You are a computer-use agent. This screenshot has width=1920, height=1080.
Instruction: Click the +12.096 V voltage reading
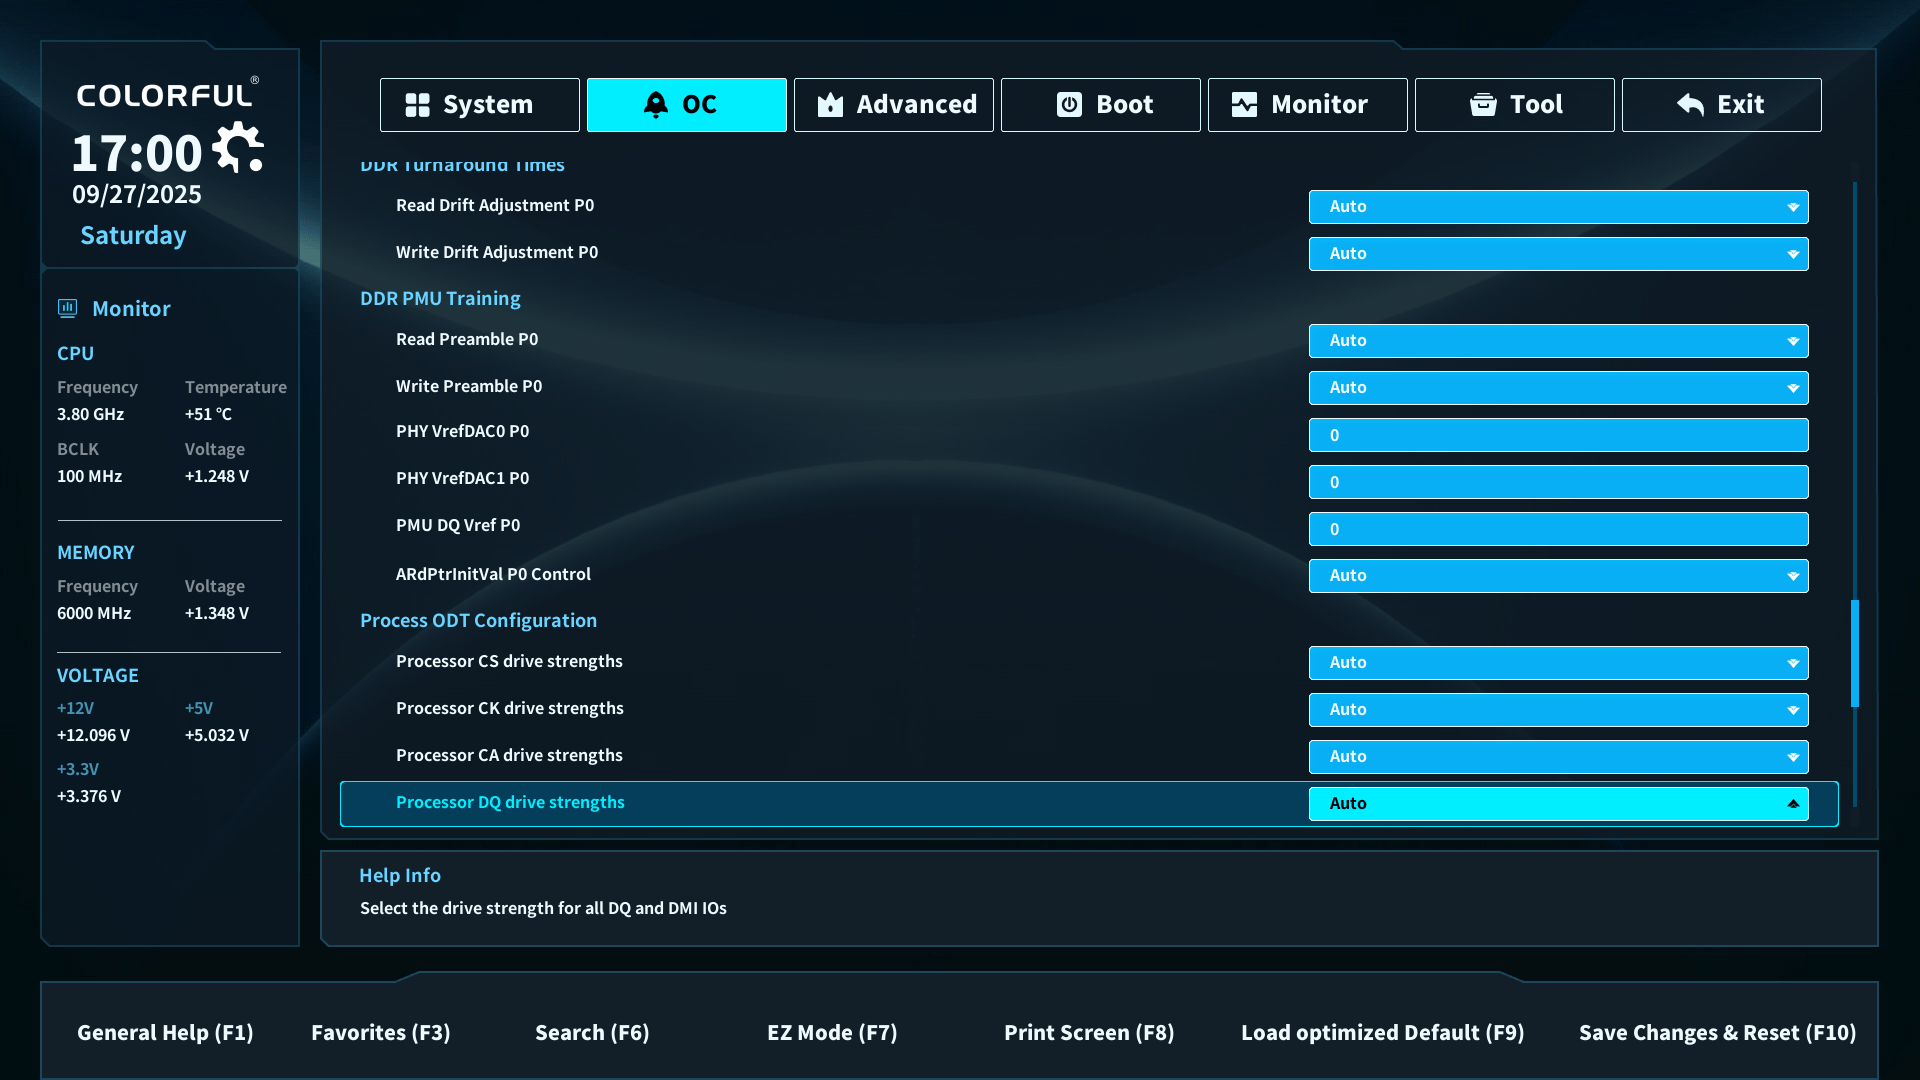[93, 735]
